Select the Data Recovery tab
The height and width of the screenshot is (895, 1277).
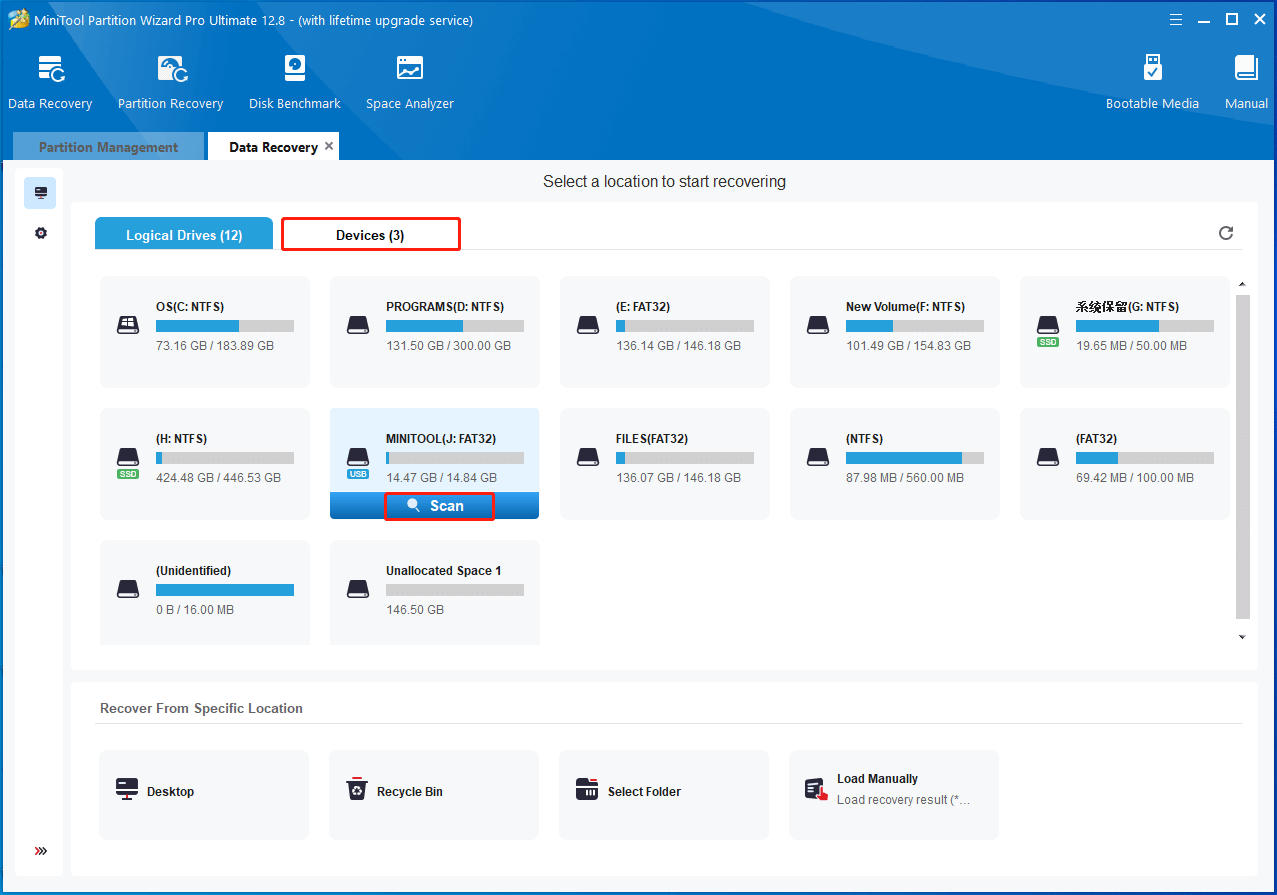tap(273, 147)
